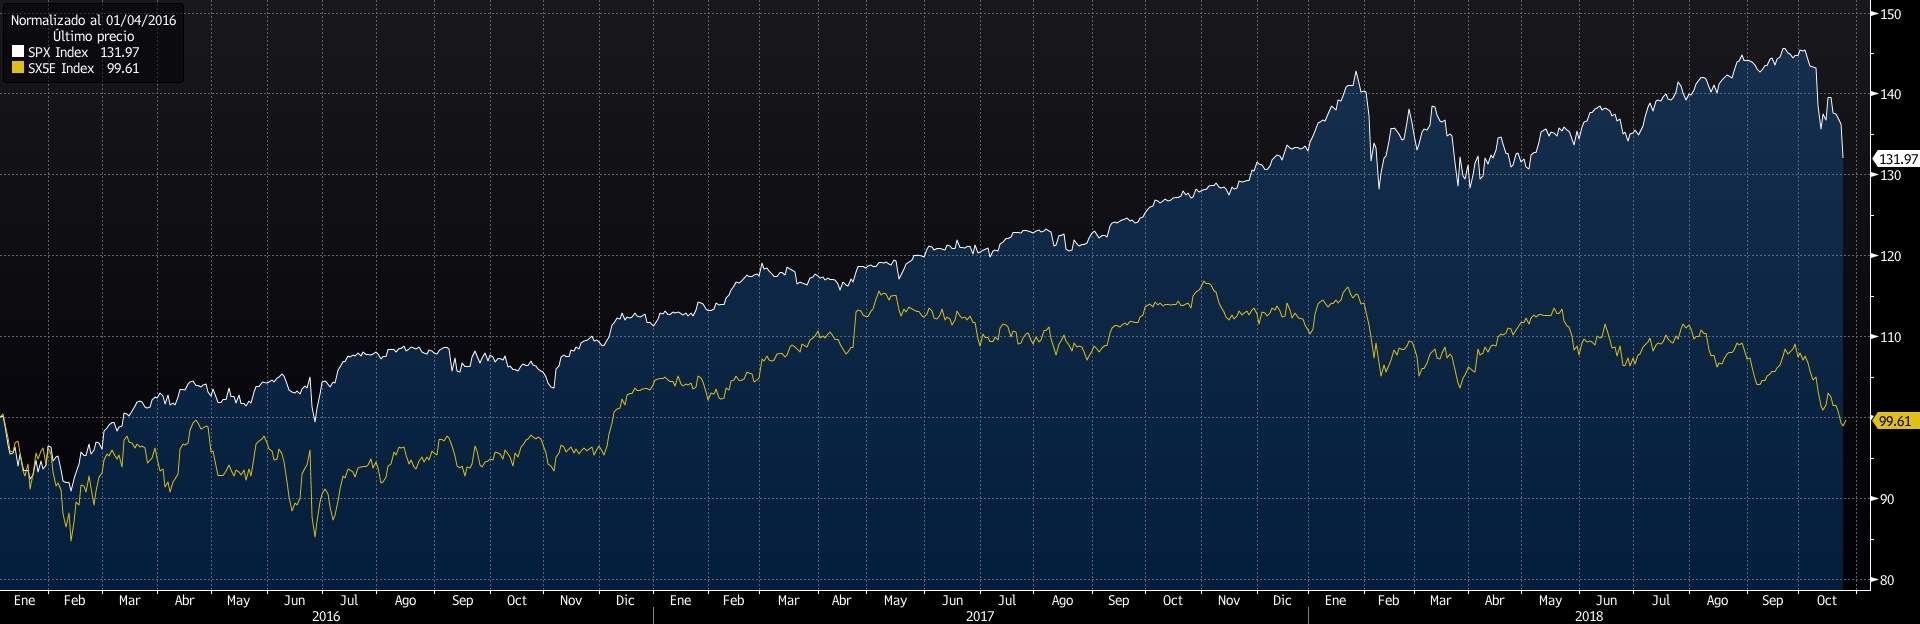Select the SXSE Index 99.61 legend entry
Viewport: 1920px width, 624px height.
[x=76, y=68]
